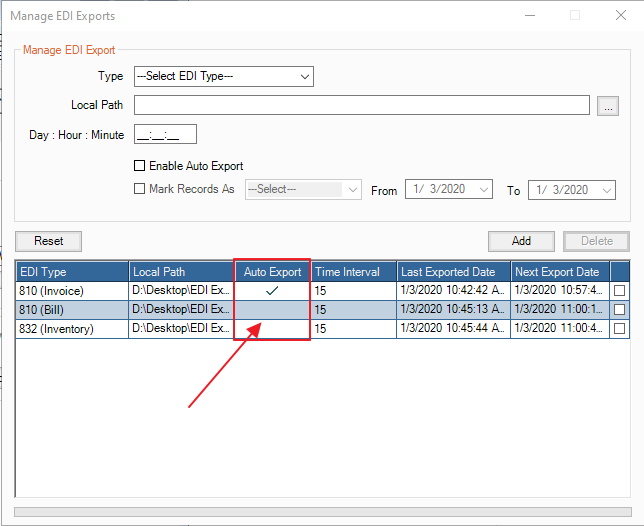Image resolution: width=644 pixels, height=526 pixels.
Task: Click the horizontal scrollbar at bottom
Action: coord(321,512)
